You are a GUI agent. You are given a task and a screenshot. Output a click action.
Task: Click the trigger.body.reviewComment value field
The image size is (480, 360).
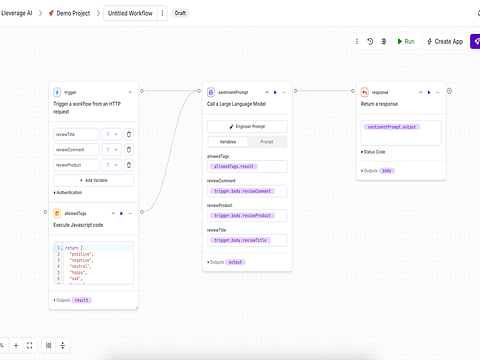click(247, 191)
